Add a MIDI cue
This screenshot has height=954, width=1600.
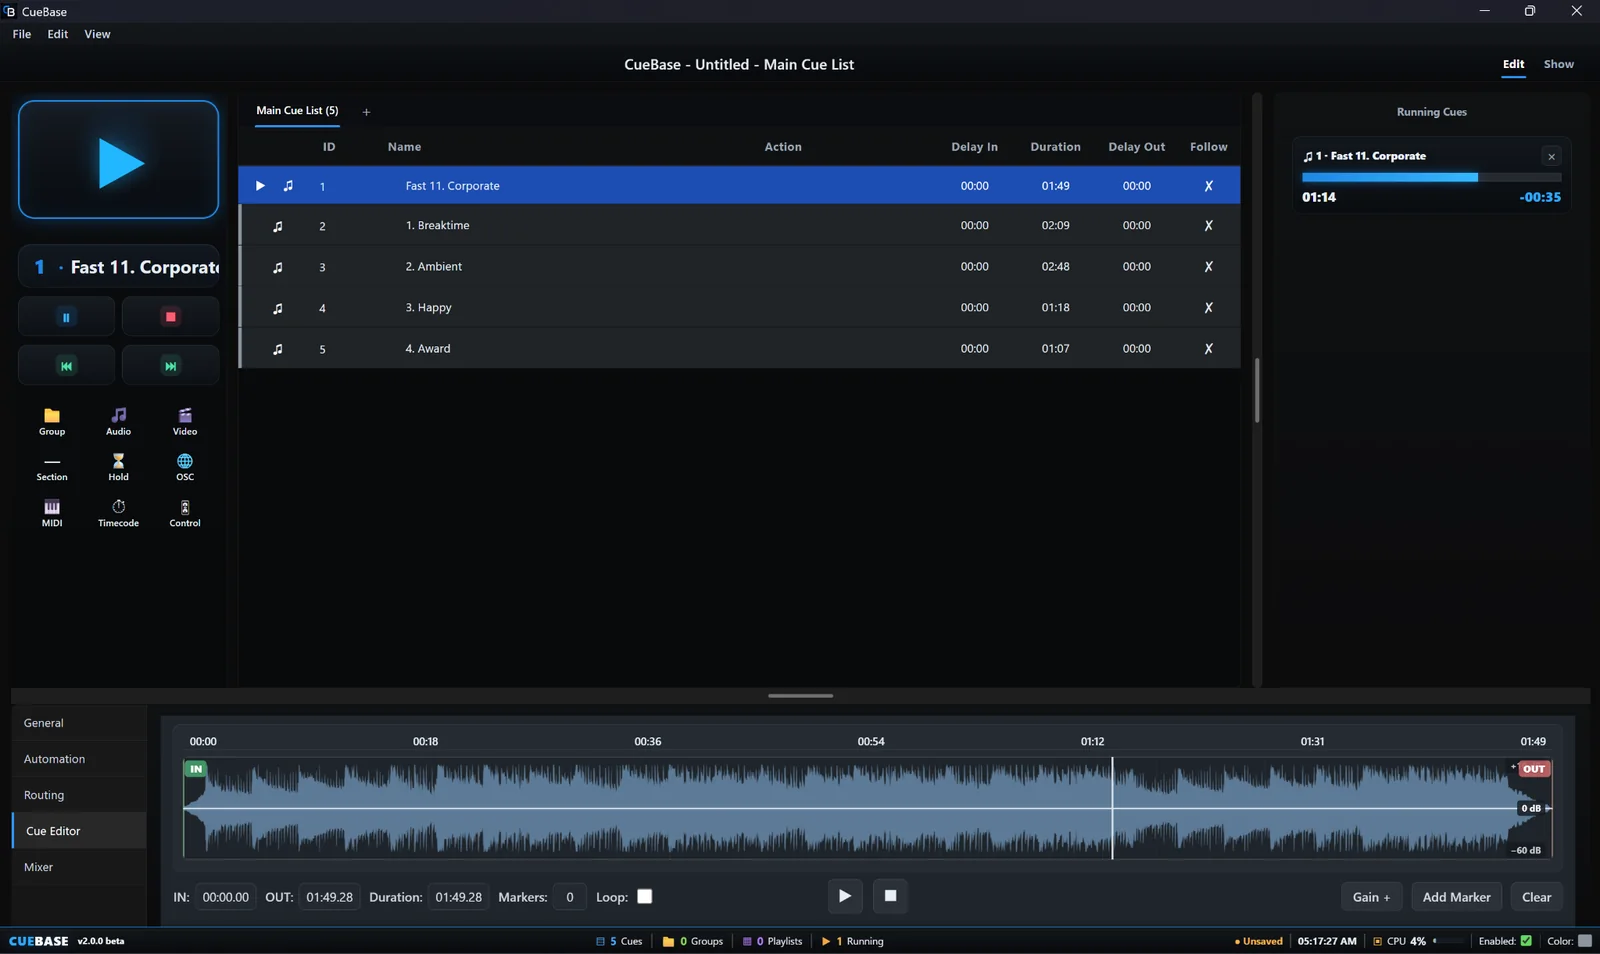pos(52,513)
